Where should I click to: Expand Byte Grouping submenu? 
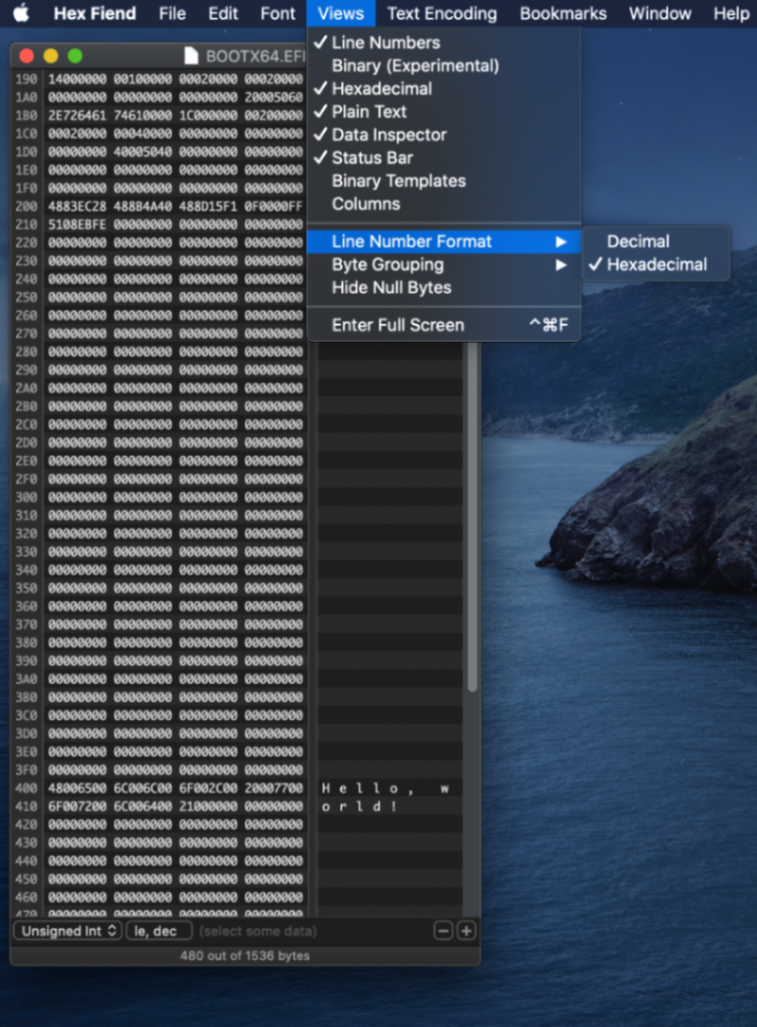(443, 265)
